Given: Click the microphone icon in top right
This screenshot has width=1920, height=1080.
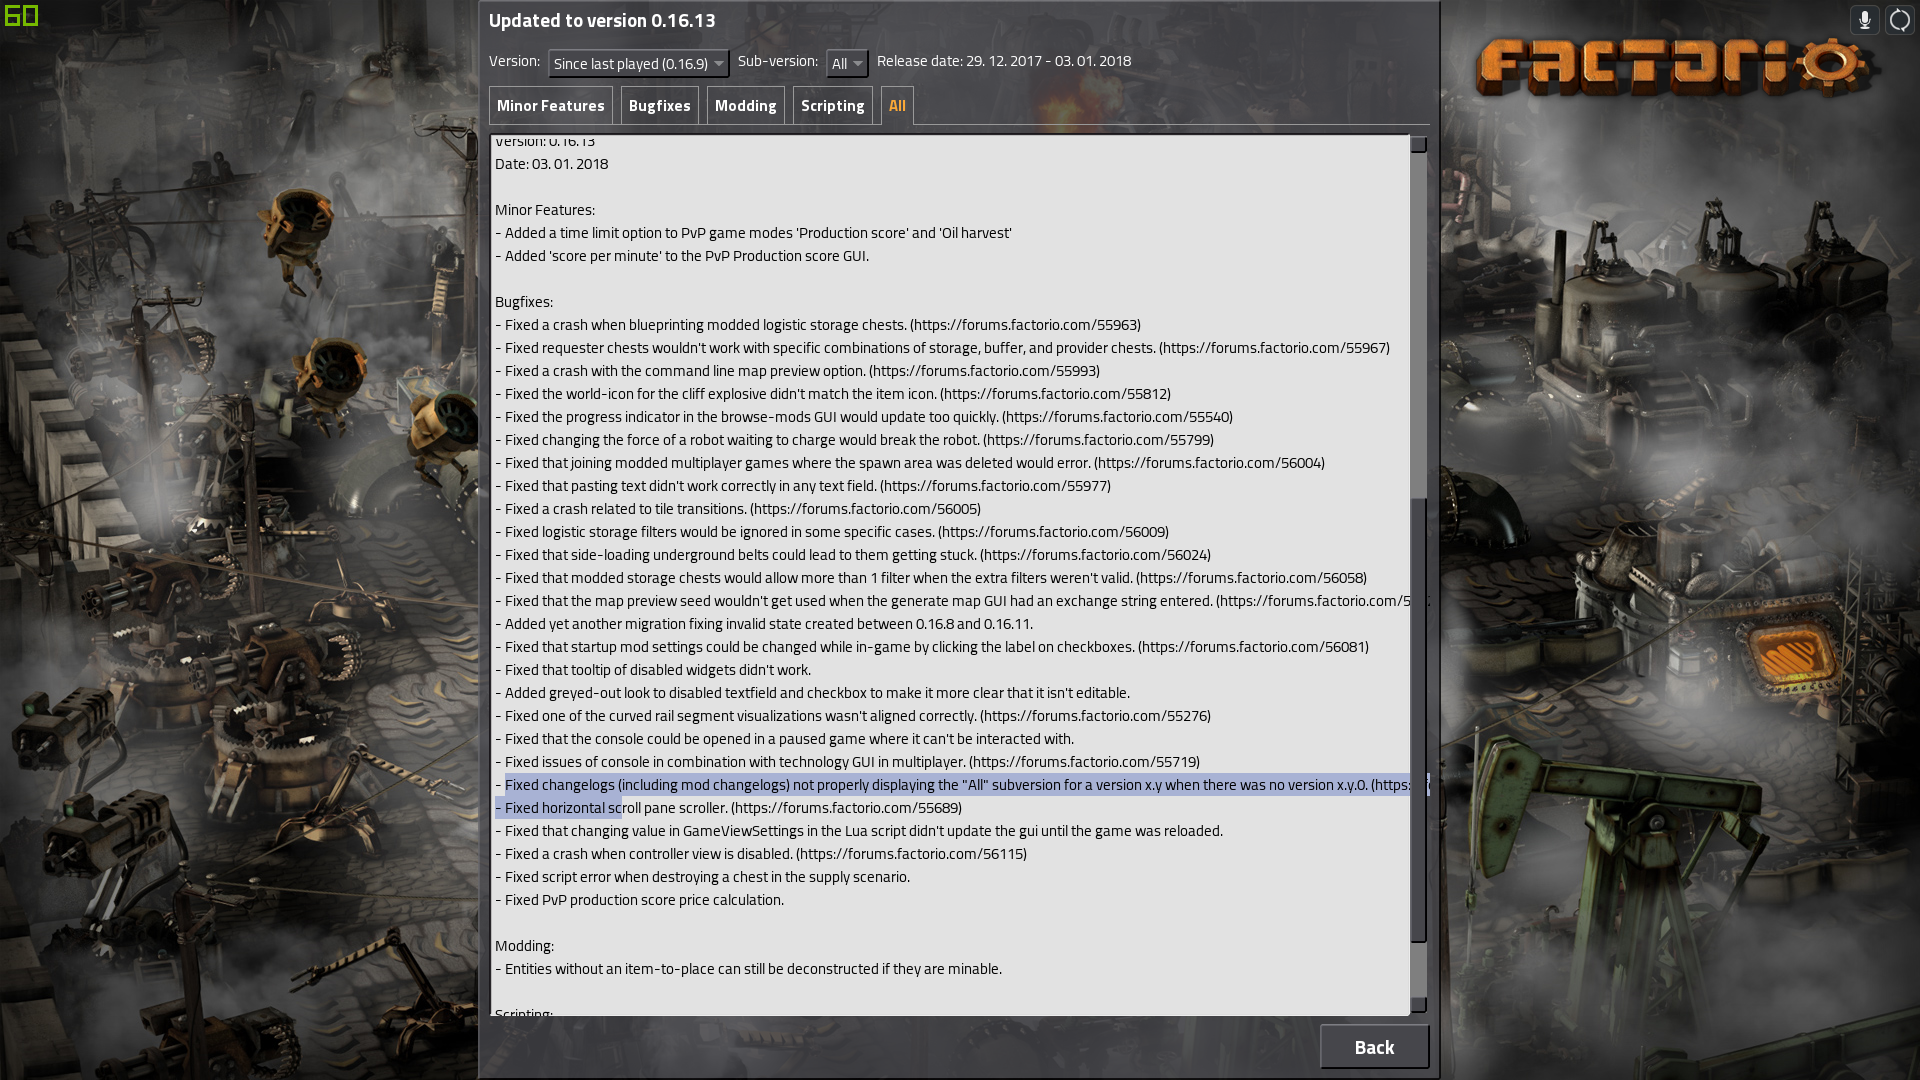Looking at the screenshot, I should pyautogui.click(x=1864, y=20).
